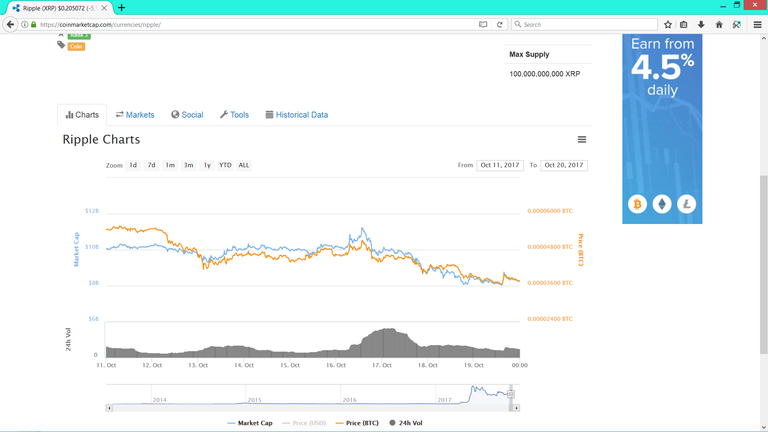This screenshot has width=768, height=432.
Task: Set chart zoom to 3m
Action: [189, 165]
